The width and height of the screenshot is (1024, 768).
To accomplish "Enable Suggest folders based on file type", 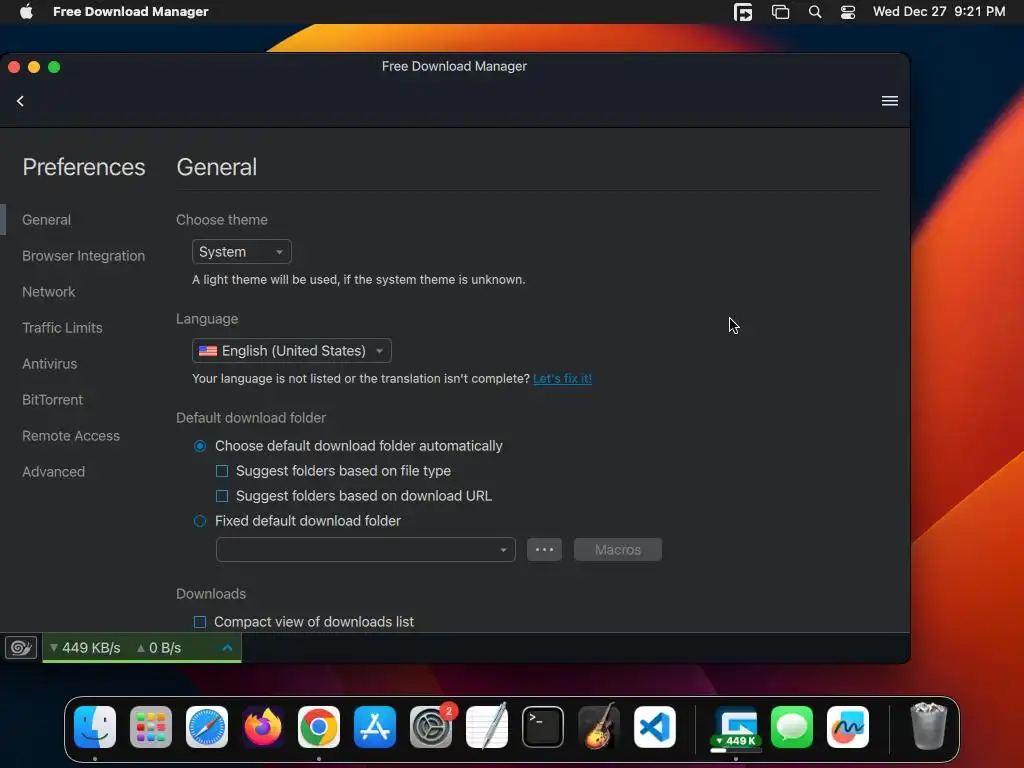I will click(x=222, y=471).
